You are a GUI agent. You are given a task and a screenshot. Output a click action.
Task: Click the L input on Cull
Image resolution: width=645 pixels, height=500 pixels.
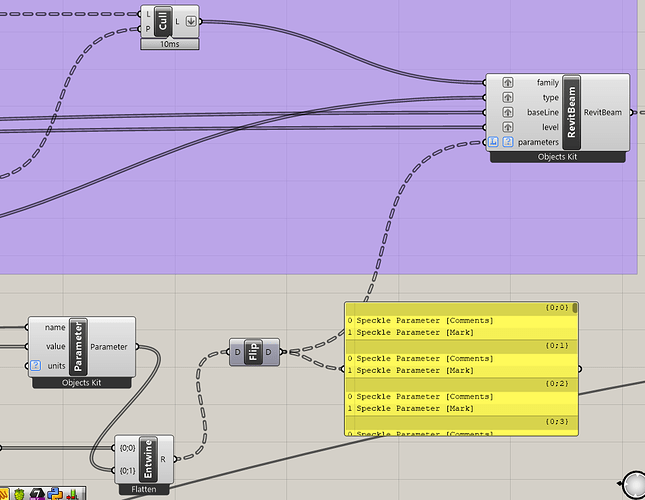[148, 14]
